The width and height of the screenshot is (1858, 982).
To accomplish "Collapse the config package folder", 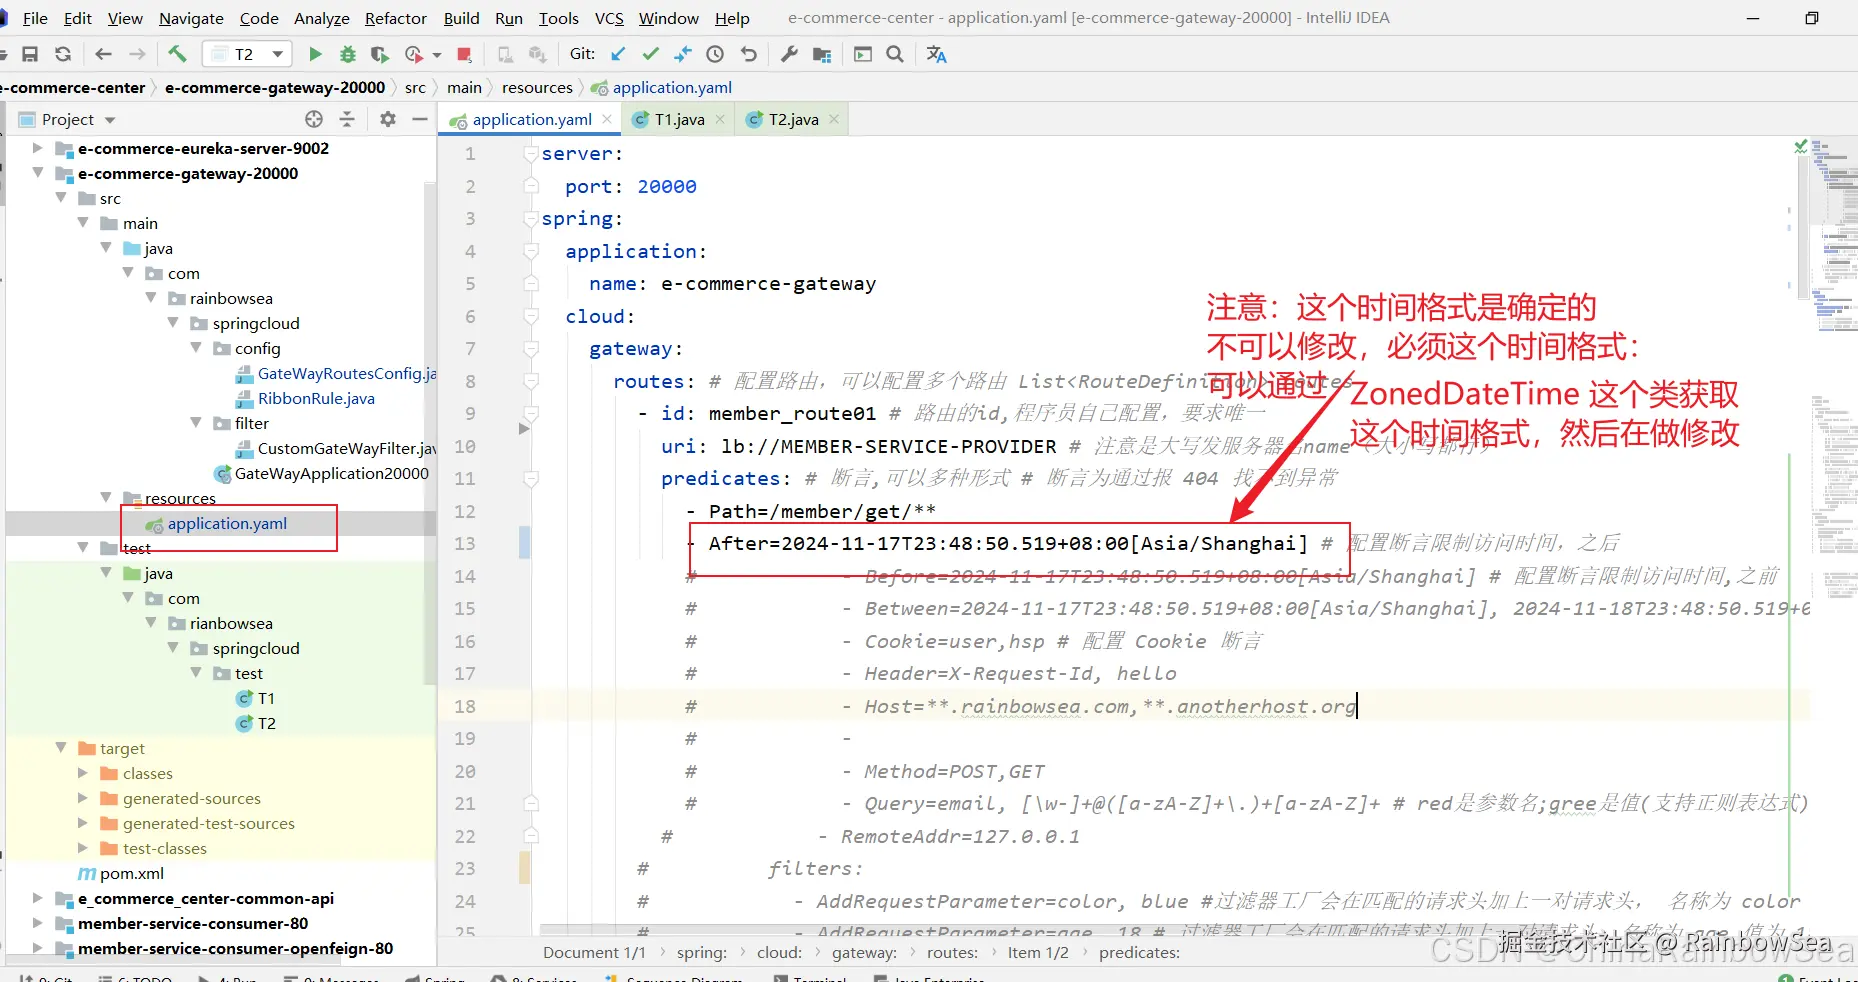I will (196, 348).
